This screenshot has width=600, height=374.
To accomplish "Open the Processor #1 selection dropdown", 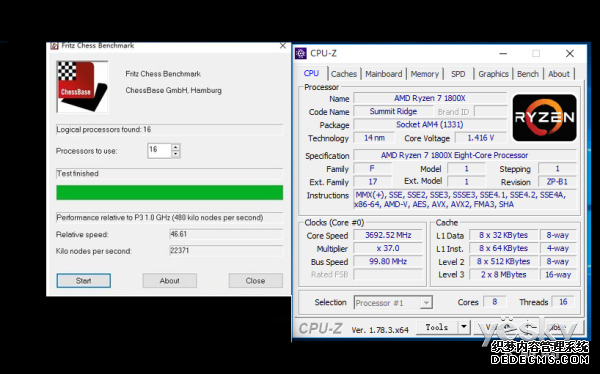I will pos(393,303).
